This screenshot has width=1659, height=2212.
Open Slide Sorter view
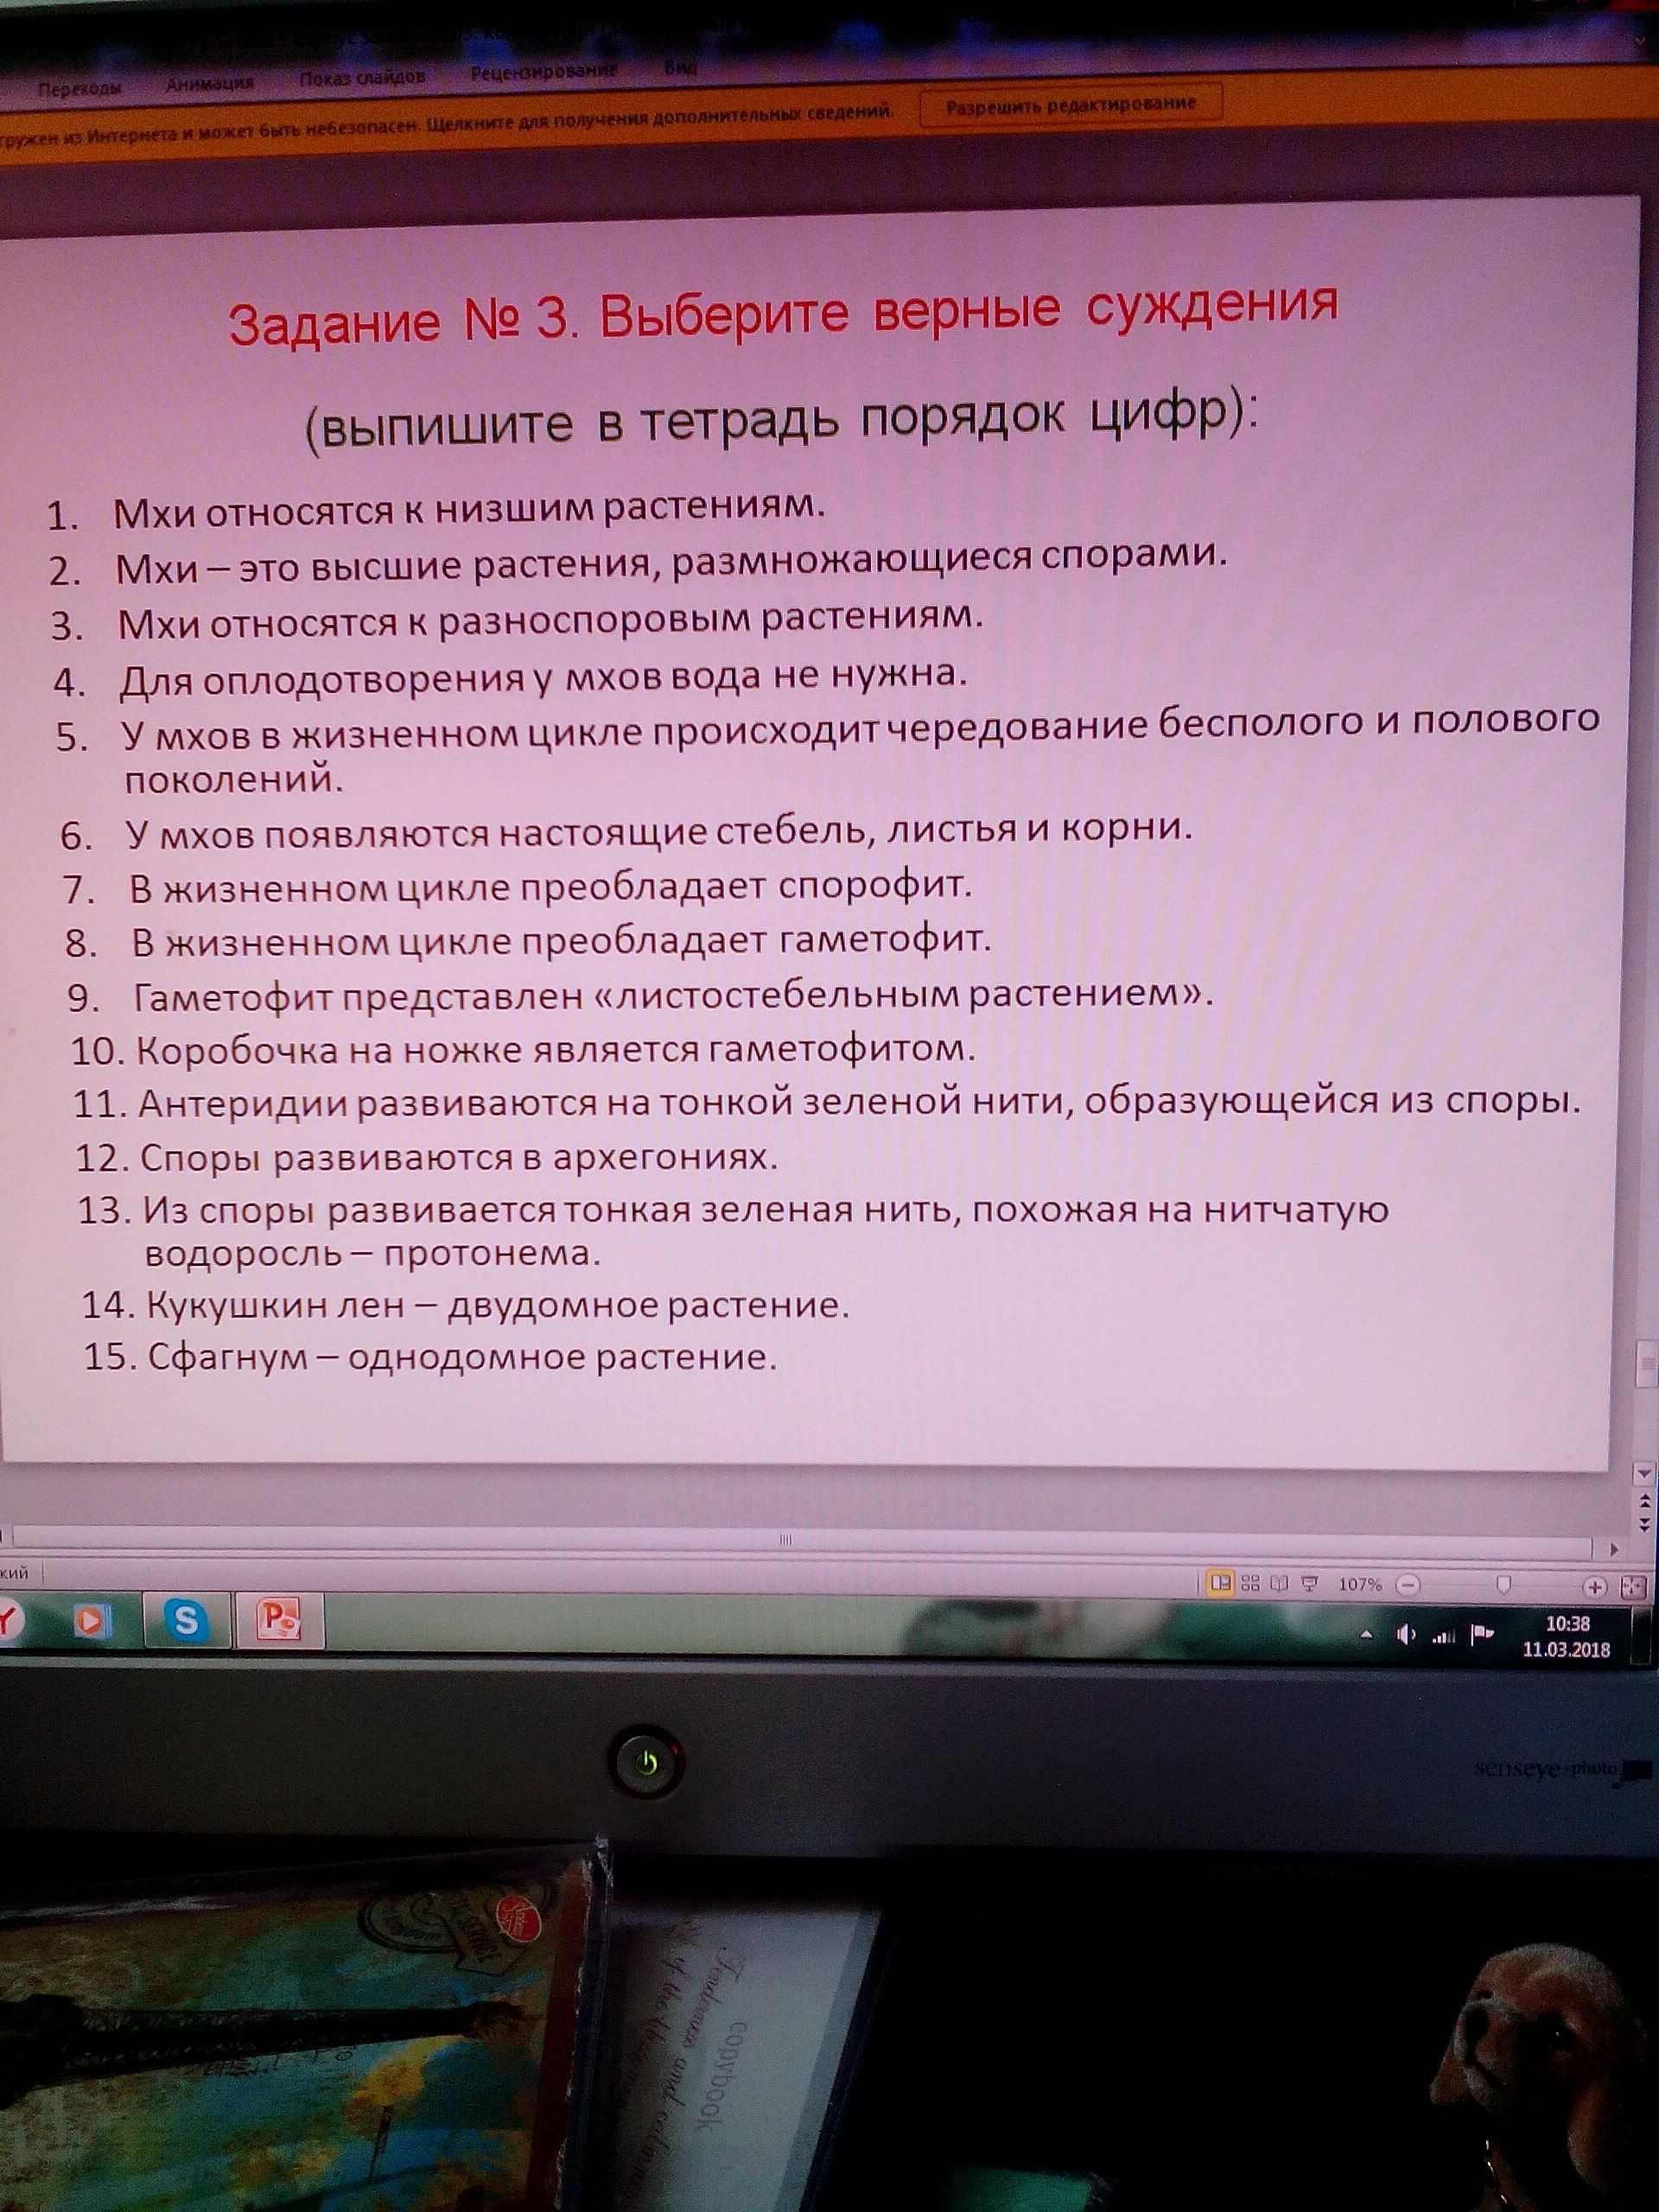click(1250, 1584)
